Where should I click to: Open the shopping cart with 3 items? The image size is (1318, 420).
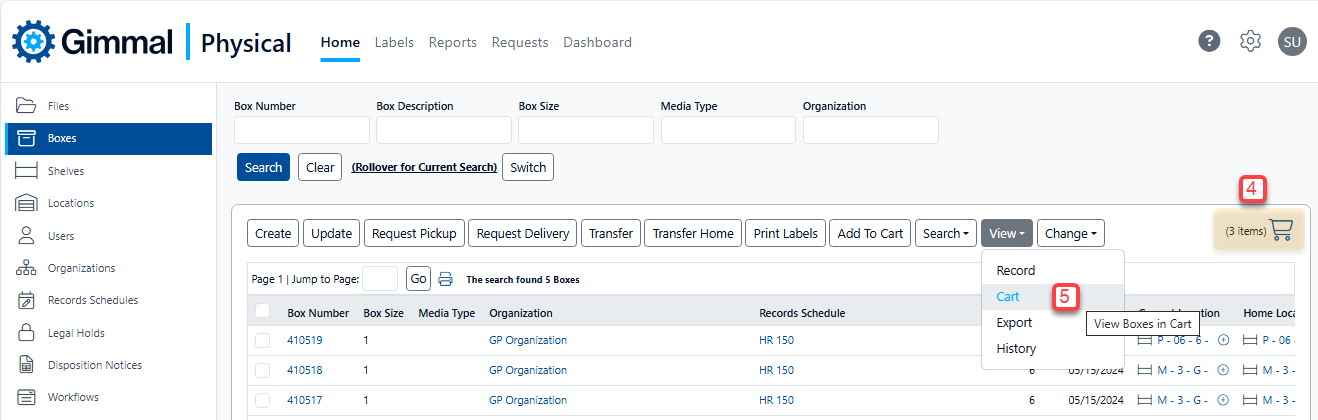[1260, 231]
